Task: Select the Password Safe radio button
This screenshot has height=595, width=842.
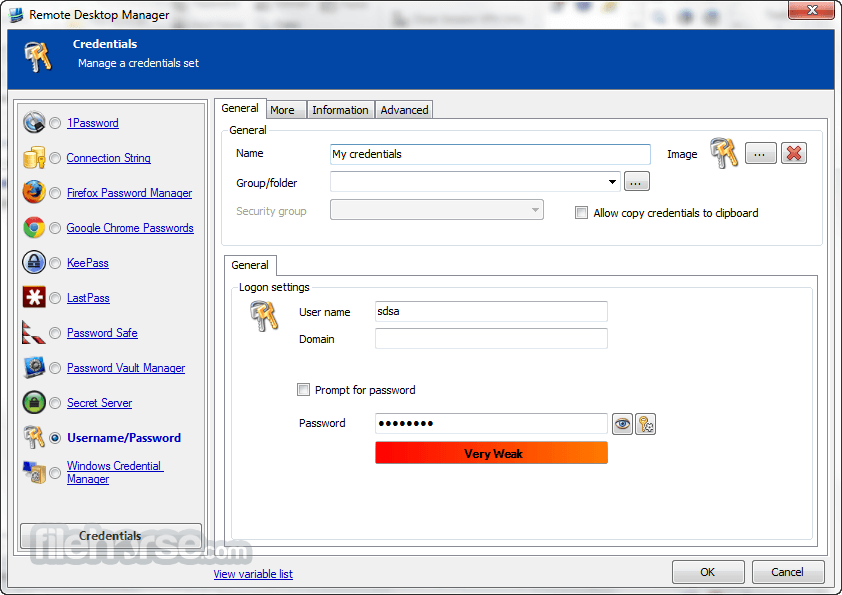Action: (55, 333)
